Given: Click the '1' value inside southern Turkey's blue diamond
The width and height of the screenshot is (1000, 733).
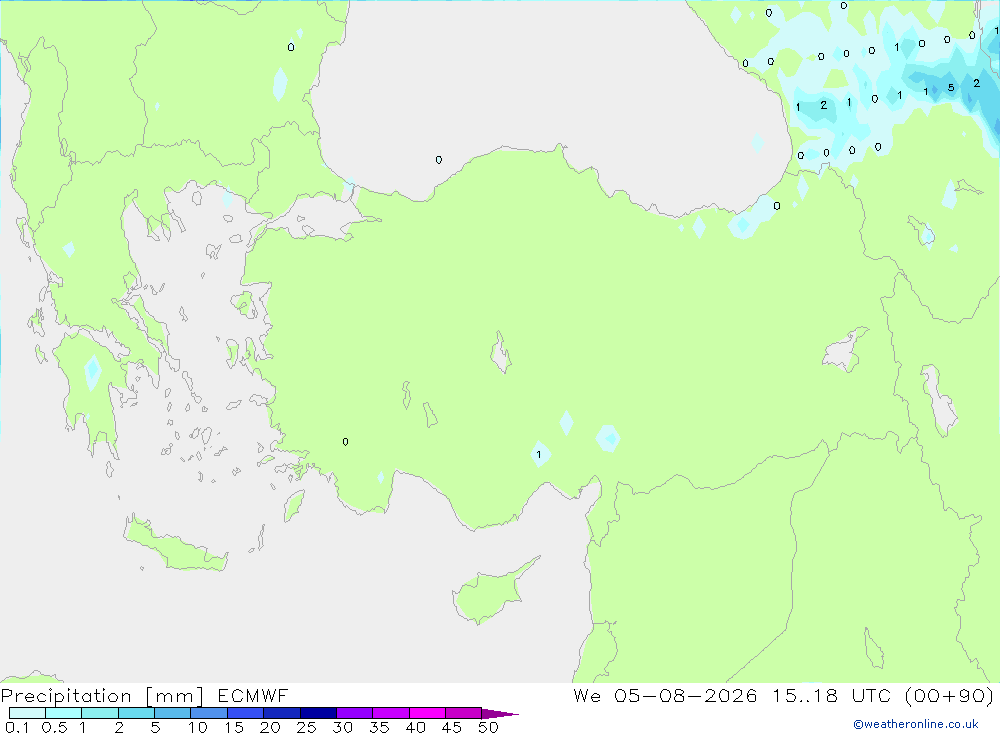Looking at the screenshot, I should click(539, 455).
